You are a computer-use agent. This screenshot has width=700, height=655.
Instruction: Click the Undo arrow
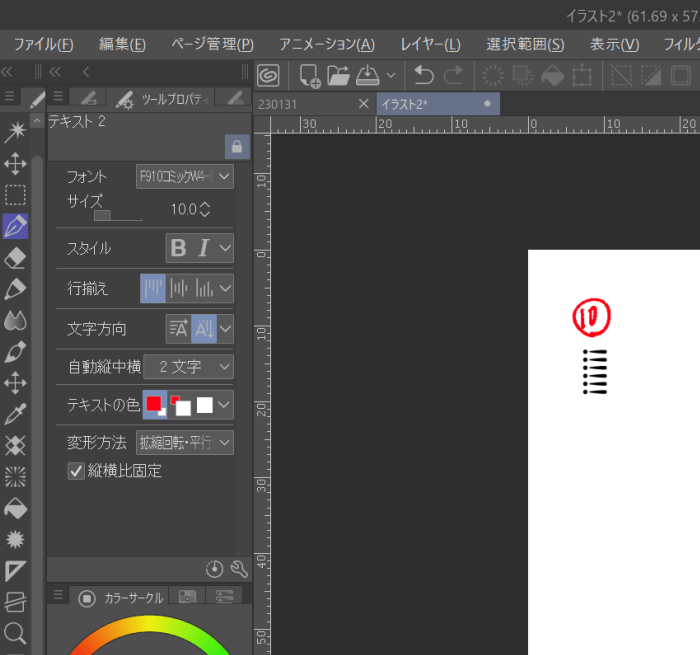click(x=423, y=75)
